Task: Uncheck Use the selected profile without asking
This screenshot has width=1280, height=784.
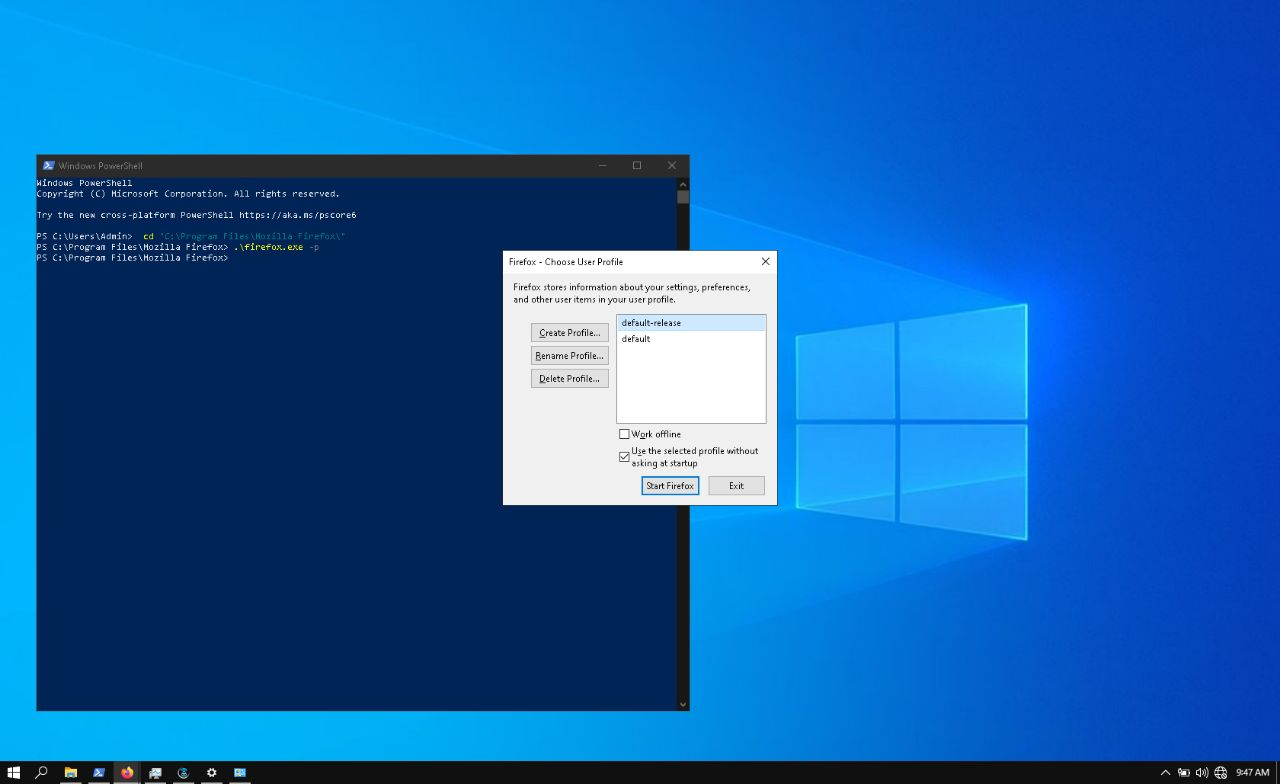Action: click(x=624, y=457)
